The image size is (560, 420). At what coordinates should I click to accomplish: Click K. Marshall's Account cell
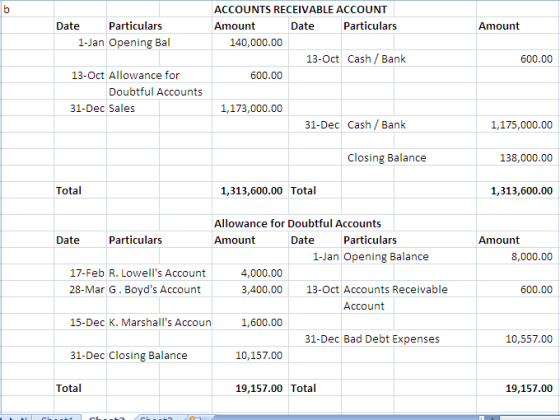(x=160, y=322)
